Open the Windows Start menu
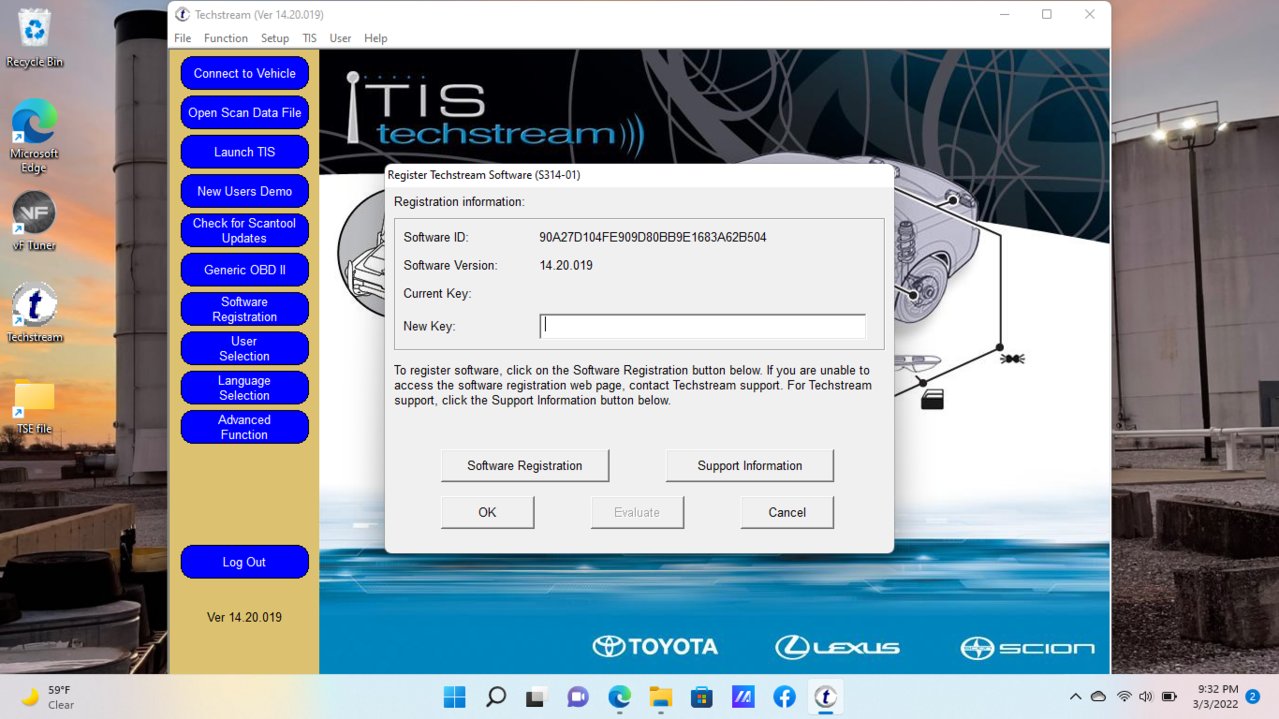The image size is (1279, 719). tap(454, 697)
